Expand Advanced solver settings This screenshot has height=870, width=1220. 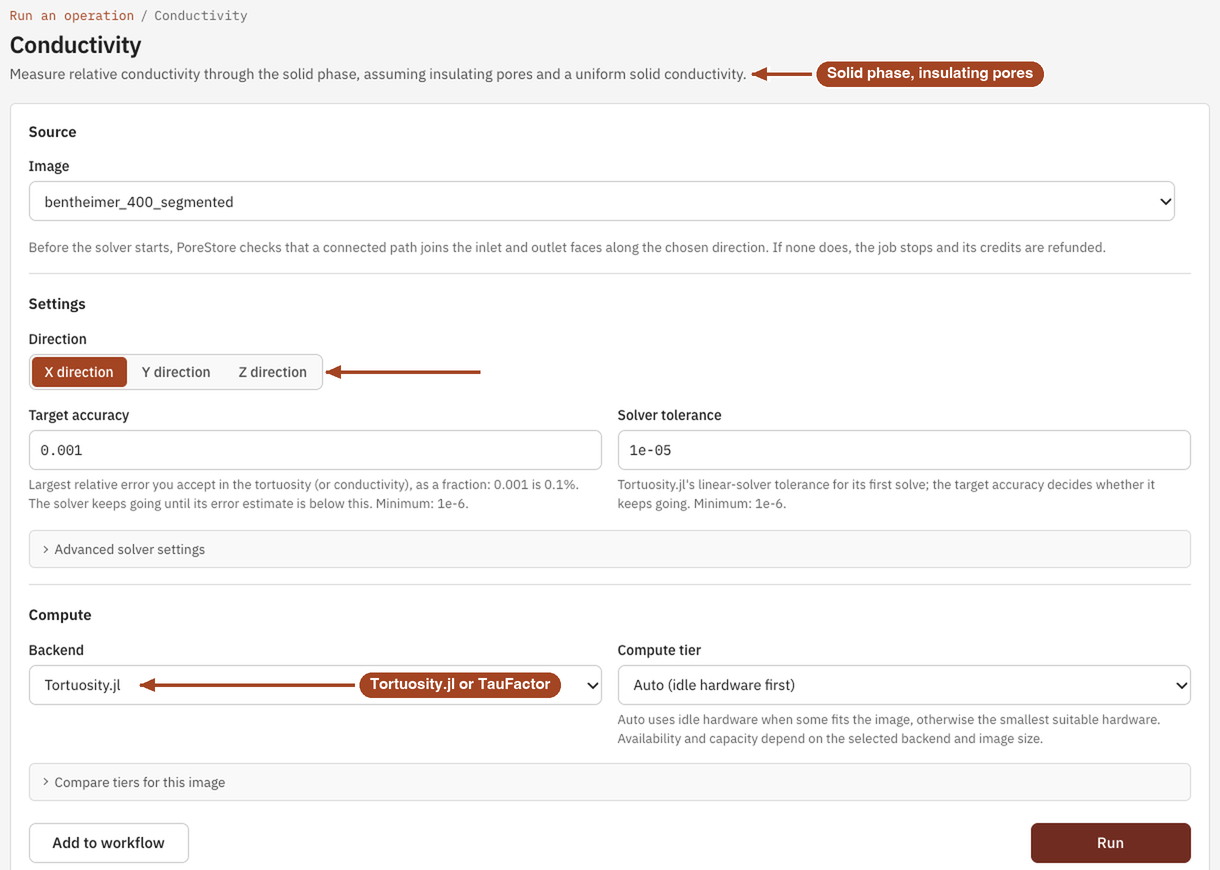[x=610, y=549]
